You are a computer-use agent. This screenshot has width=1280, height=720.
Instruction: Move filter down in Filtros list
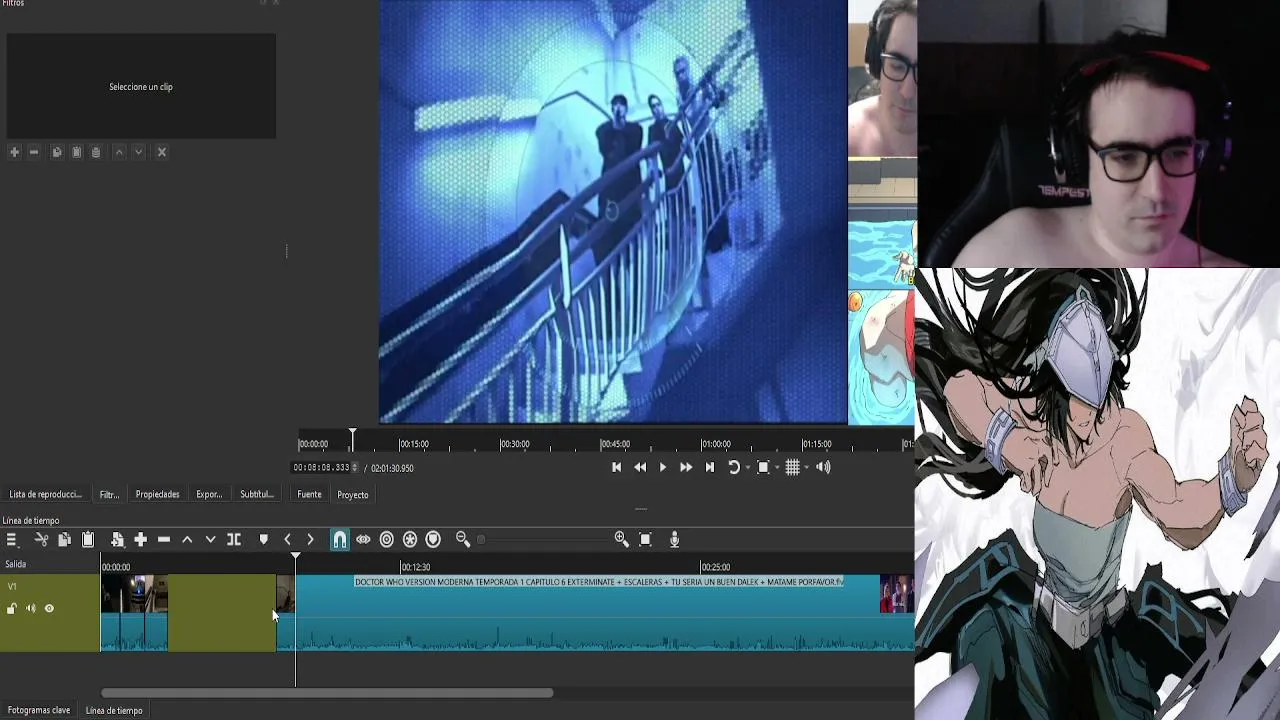[139, 152]
